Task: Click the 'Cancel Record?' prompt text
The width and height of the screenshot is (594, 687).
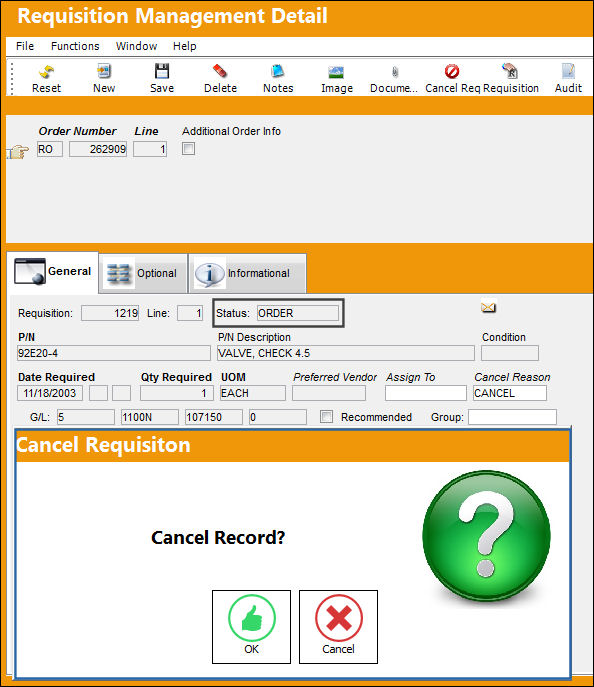Action: click(x=218, y=538)
